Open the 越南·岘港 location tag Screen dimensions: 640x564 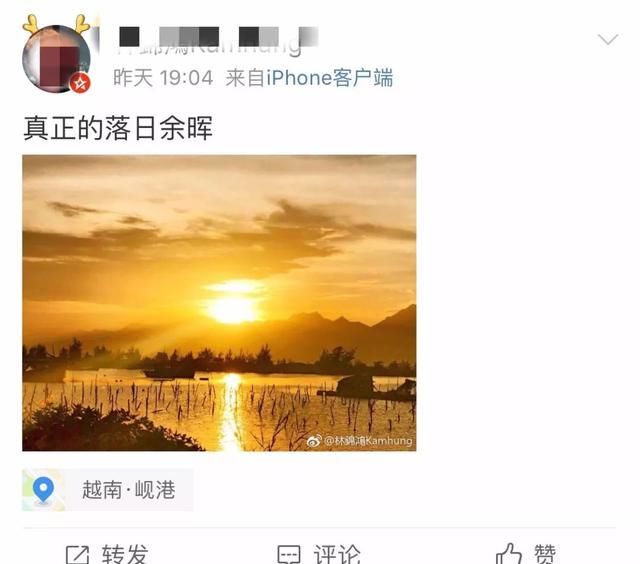(x=108, y=490)
